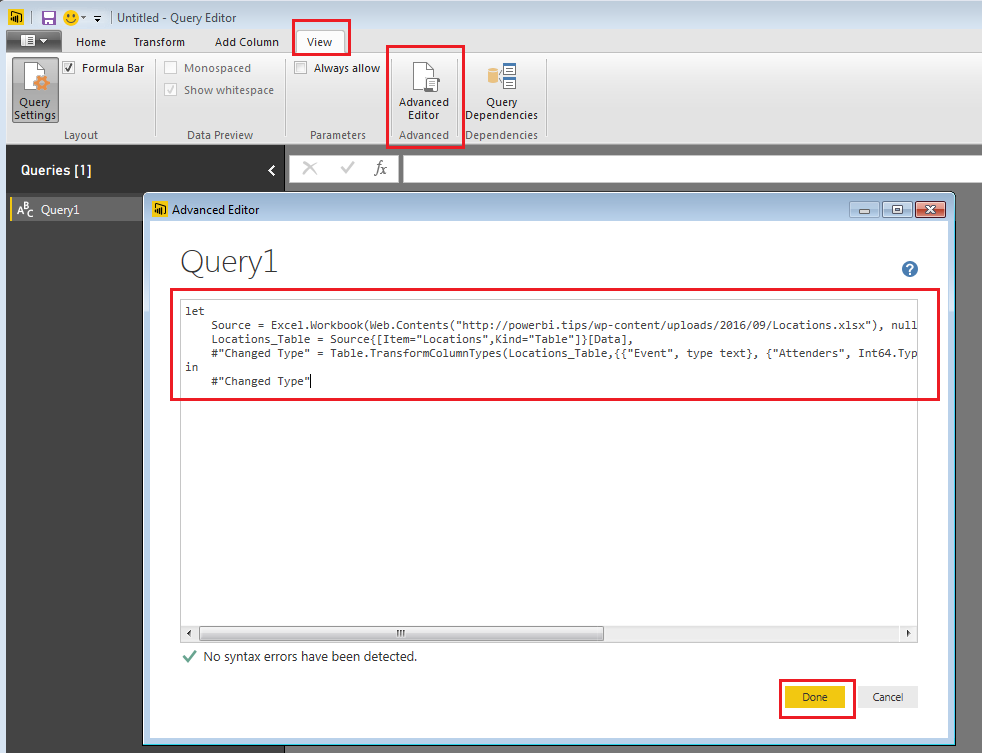
Task: Click the fx formula icon
Action: pos(380,168)
